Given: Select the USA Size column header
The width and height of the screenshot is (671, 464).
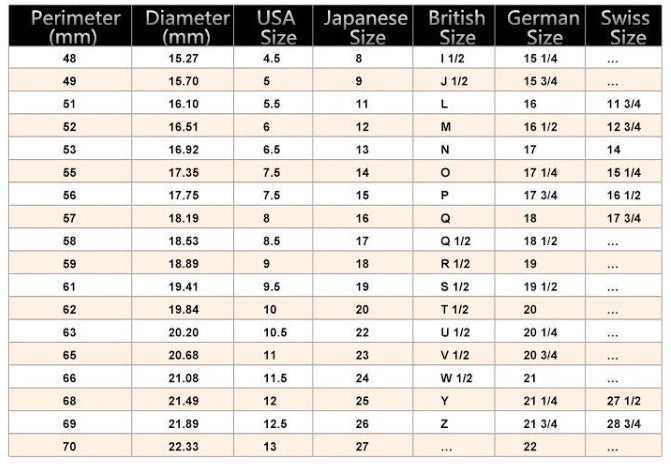Looking at the screenshot, I should (x=276, y=27).
